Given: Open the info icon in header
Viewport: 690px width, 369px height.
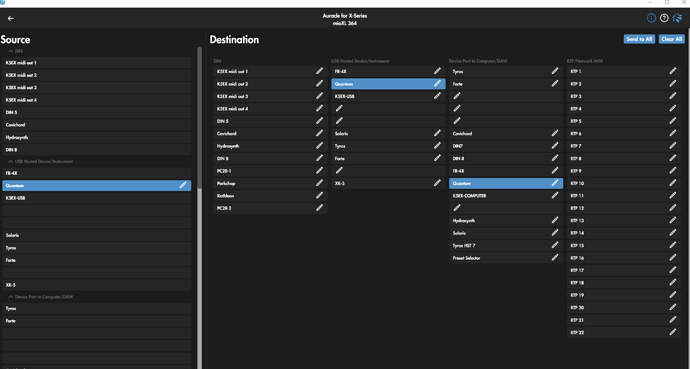Looking at the screenshot, I should [x=651, y=18].
